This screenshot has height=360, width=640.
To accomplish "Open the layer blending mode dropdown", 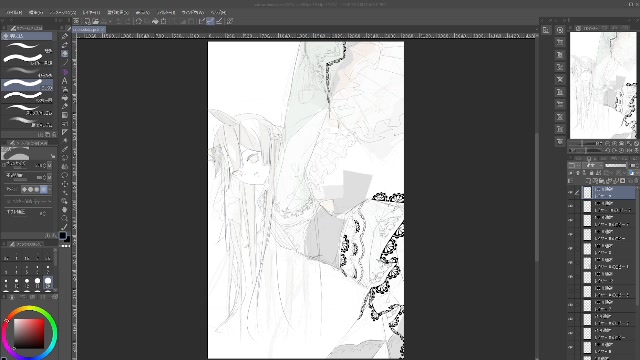I will pos(590,165).
